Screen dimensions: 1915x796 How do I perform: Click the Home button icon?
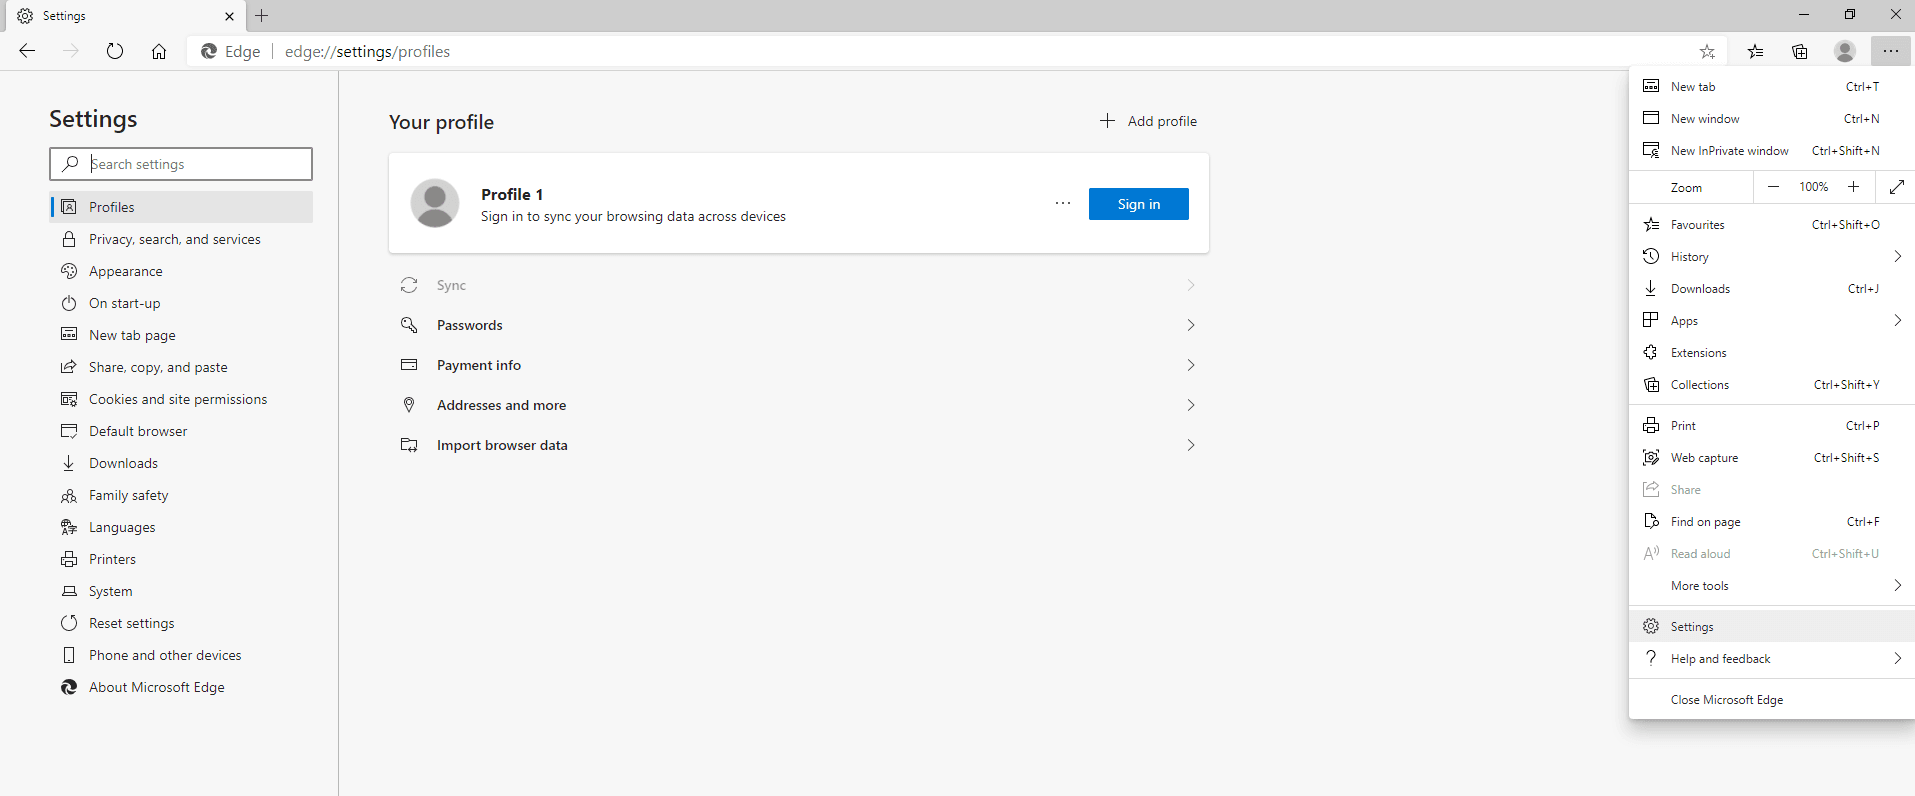[x=159, y=52]
